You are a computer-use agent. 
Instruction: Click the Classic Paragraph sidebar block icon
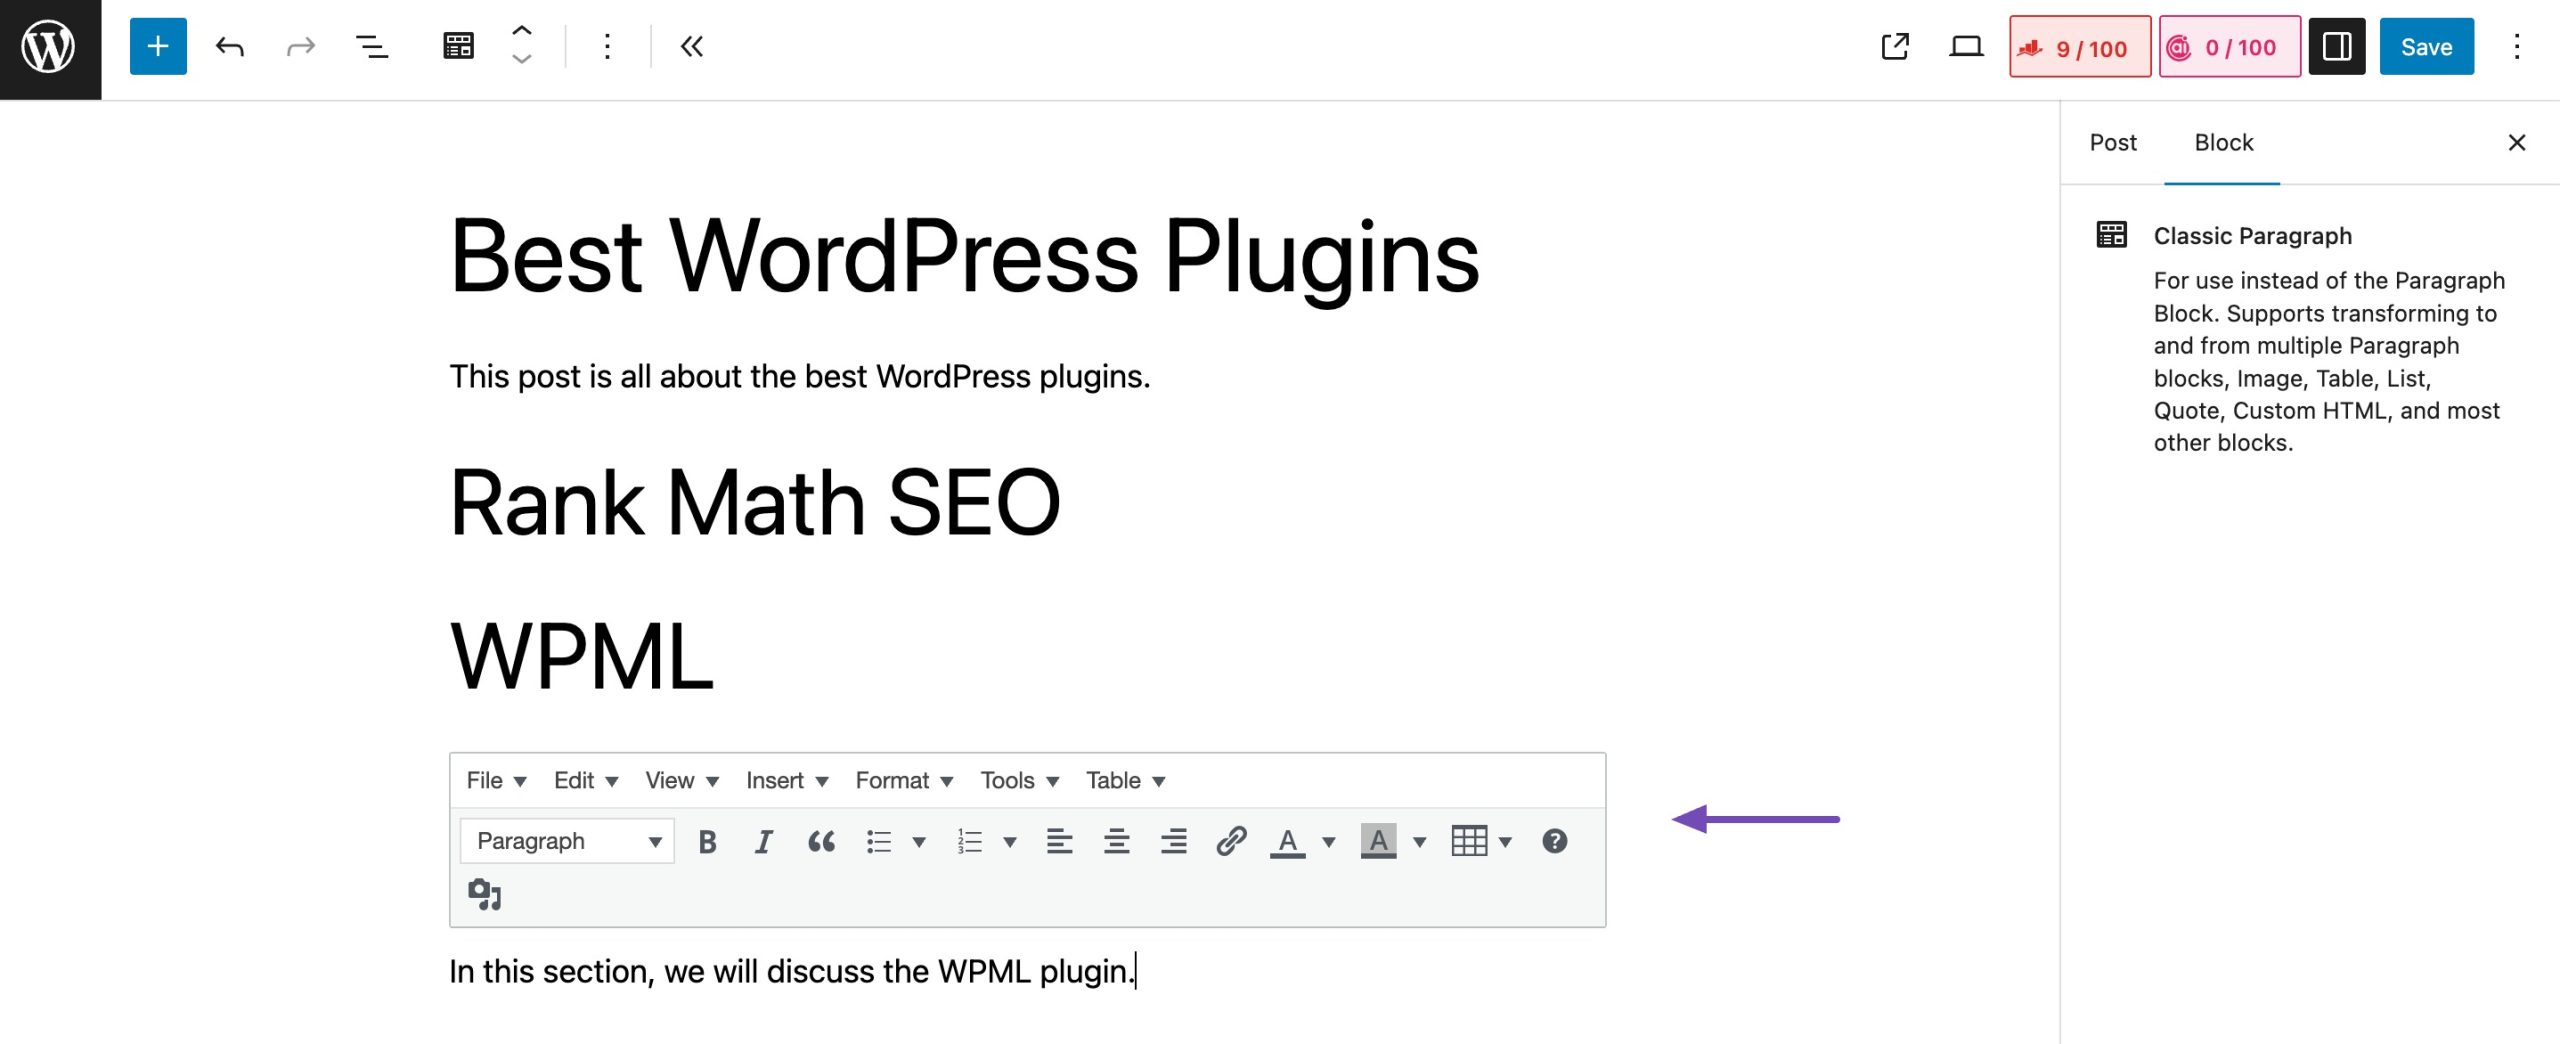tap(2111, 235)
